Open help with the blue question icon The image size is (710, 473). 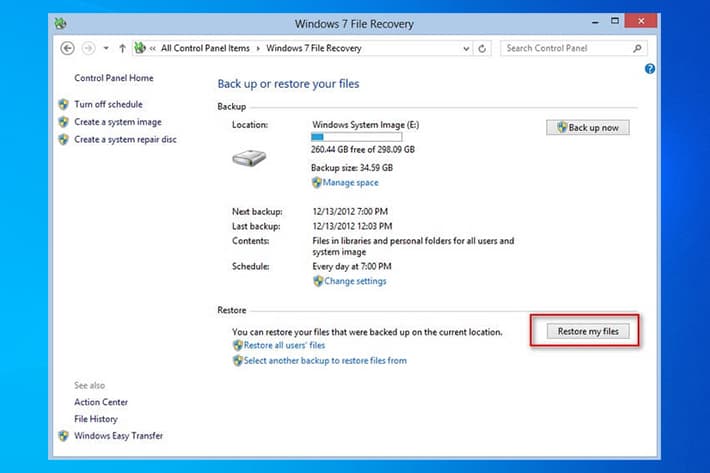[650, 69]
